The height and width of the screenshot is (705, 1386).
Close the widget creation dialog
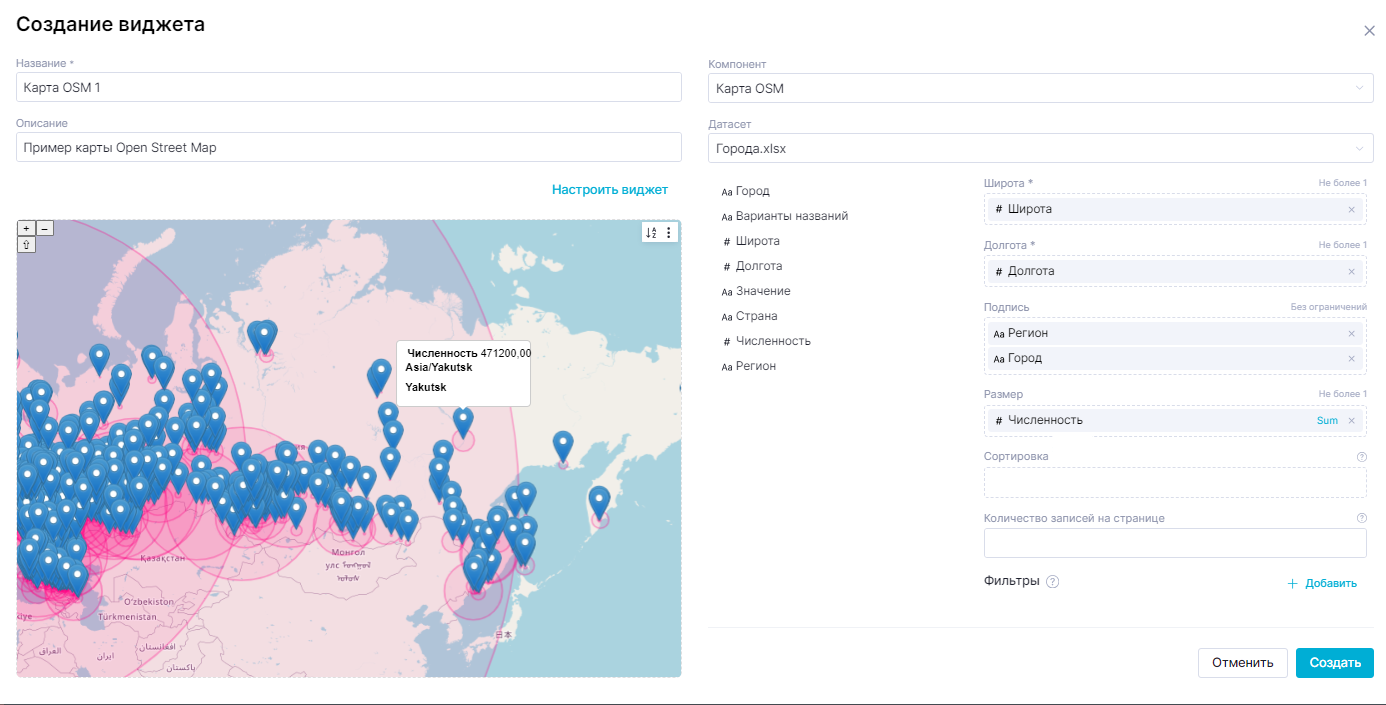[1369, 31]
